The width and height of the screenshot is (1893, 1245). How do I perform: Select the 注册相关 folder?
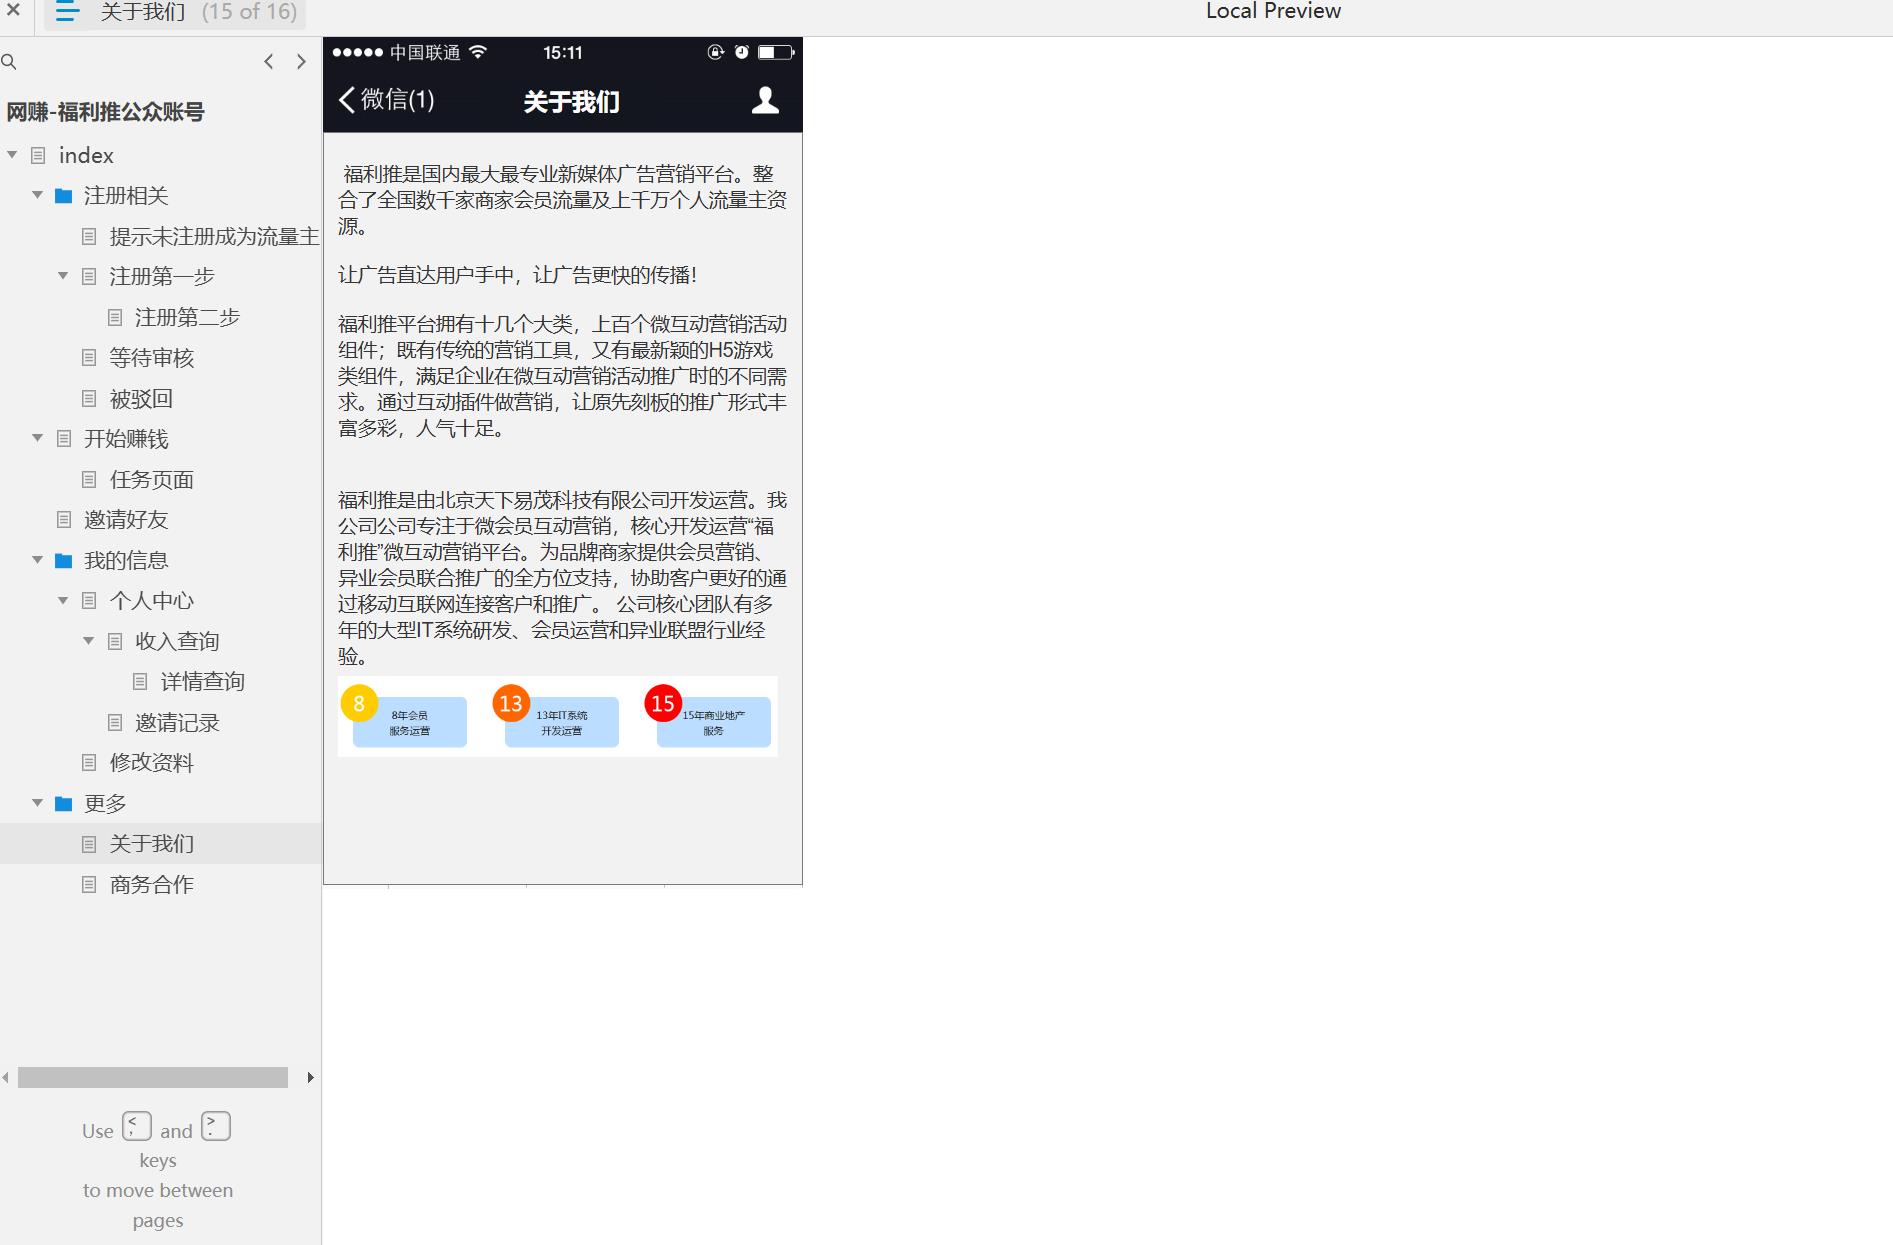(x=126, y=195)
